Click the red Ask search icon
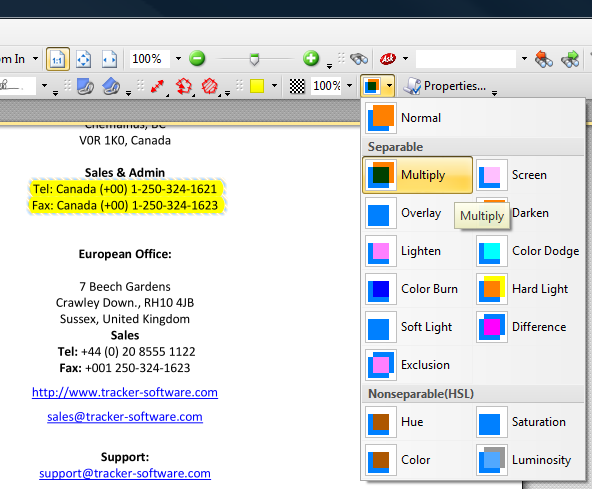The image size is (592, 489). pyautogui.click(x=387, y=59)
